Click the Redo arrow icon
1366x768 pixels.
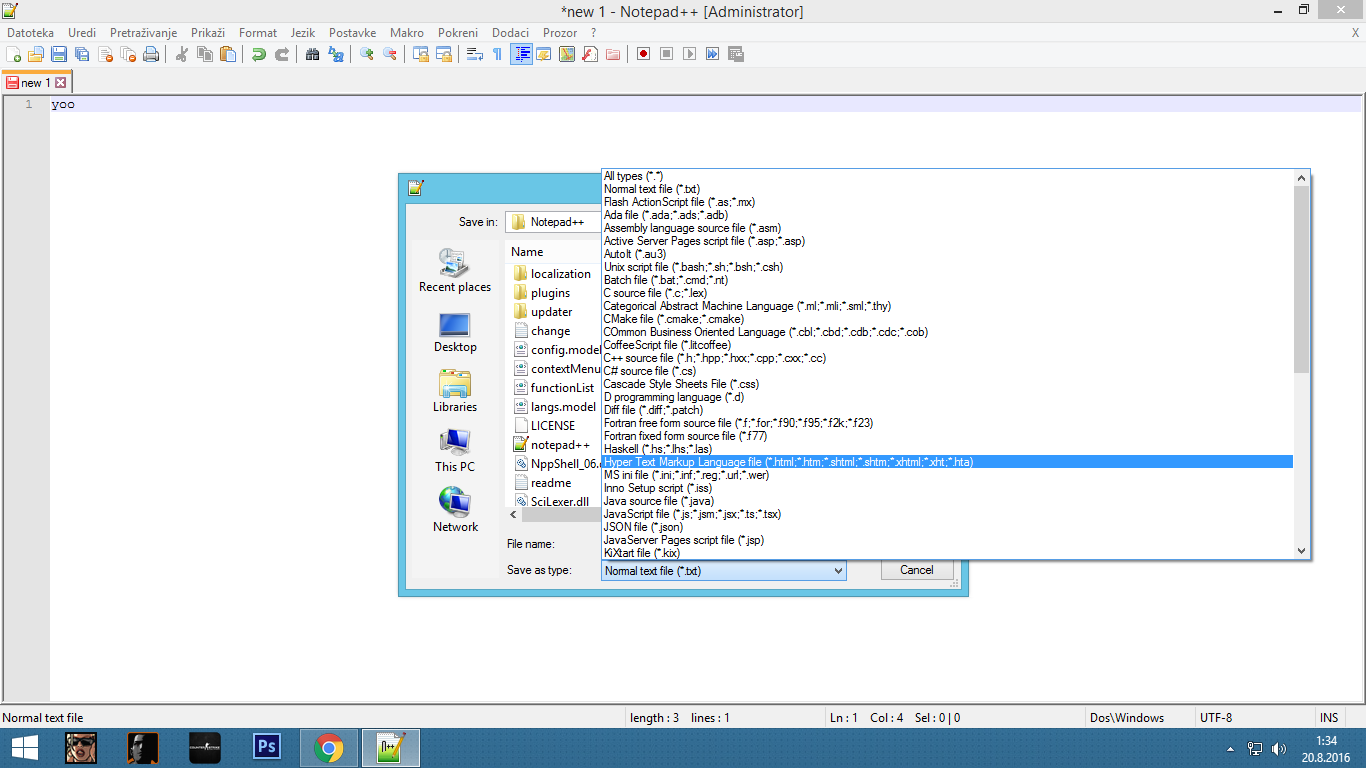(282, 54)
